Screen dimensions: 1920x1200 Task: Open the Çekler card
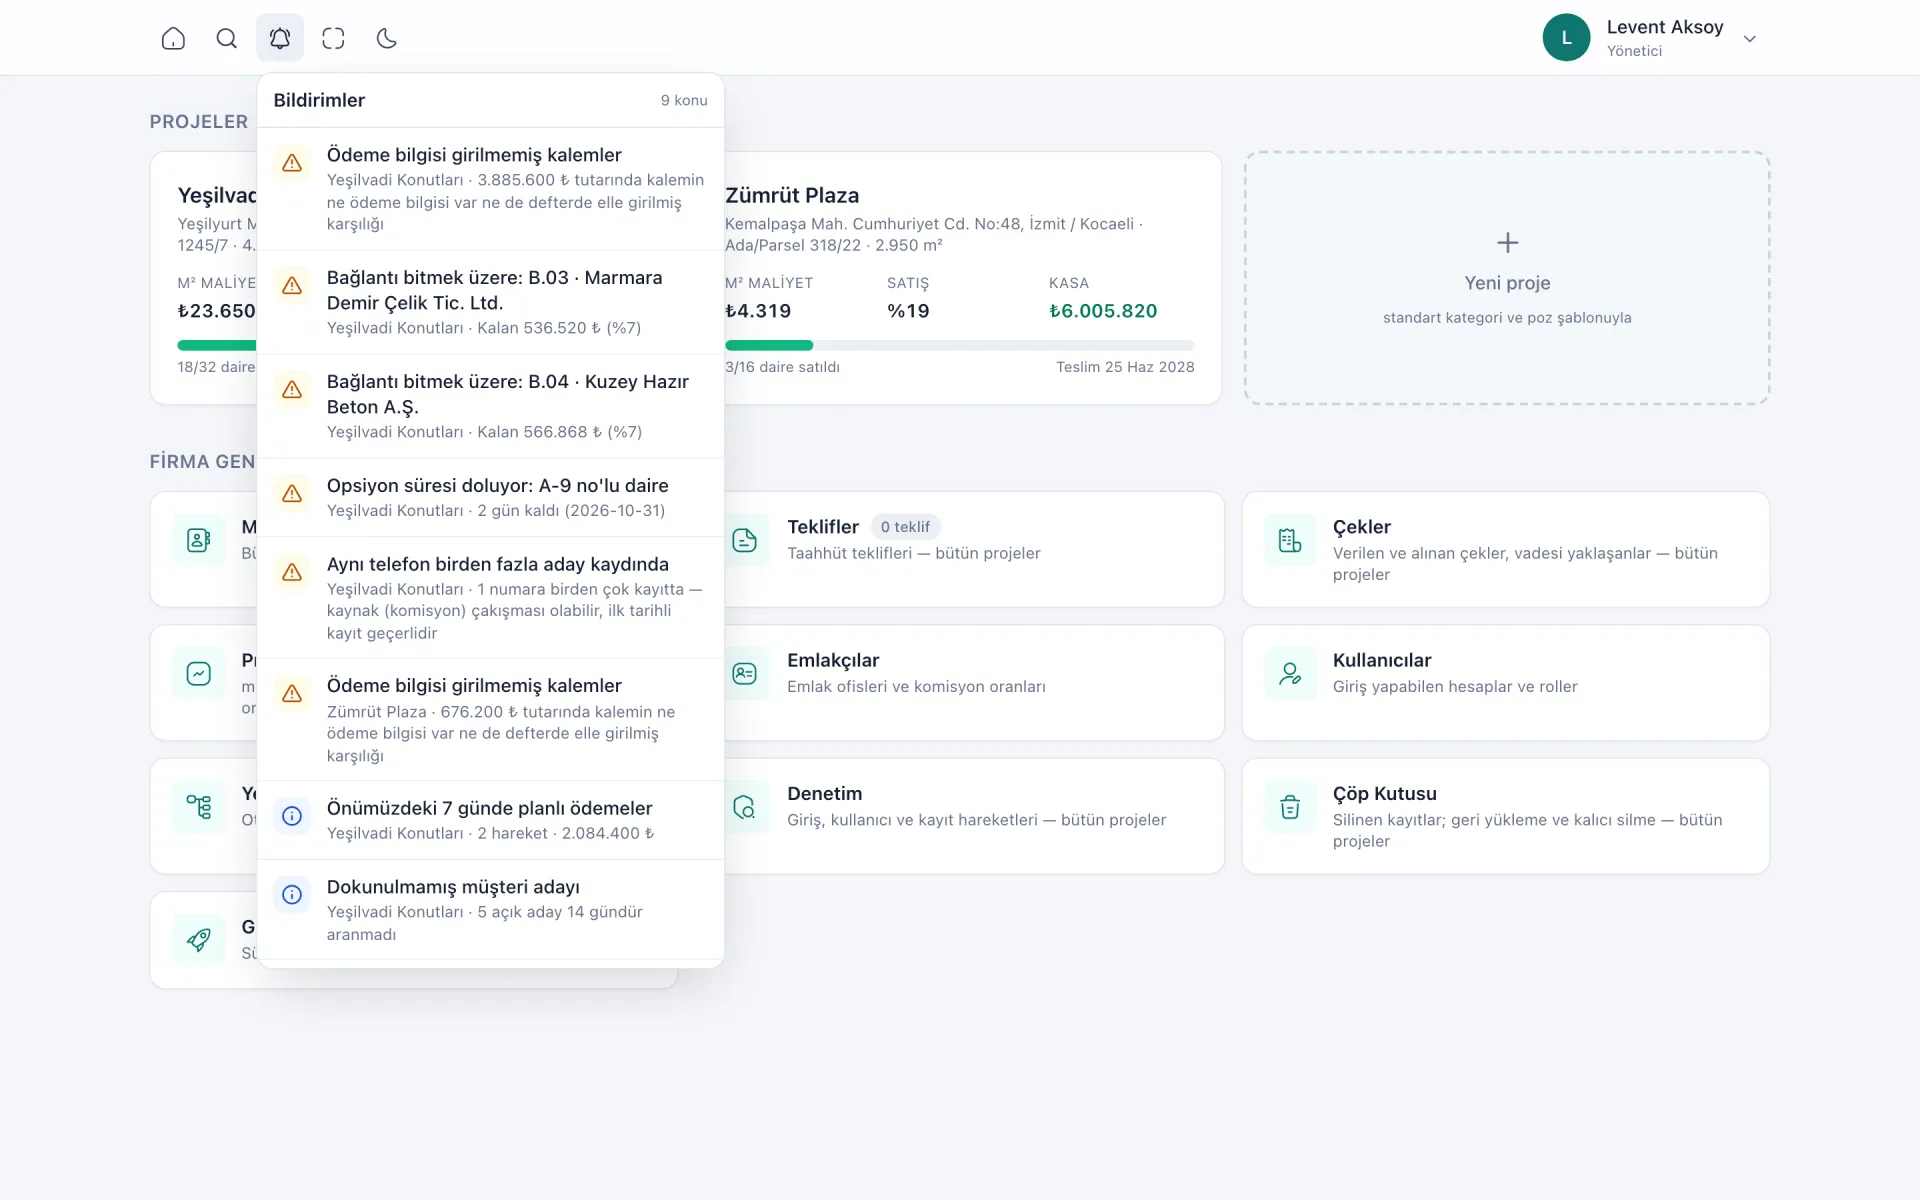click(x=1505, y=549)
